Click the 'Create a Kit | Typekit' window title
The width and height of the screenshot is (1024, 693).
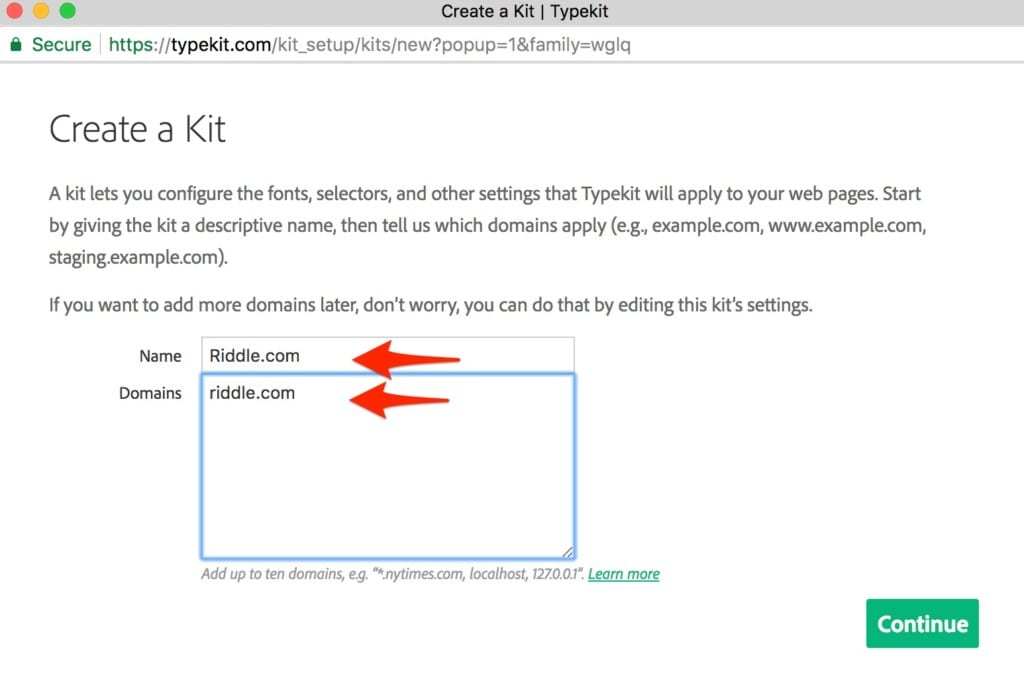tap(524, 11)
